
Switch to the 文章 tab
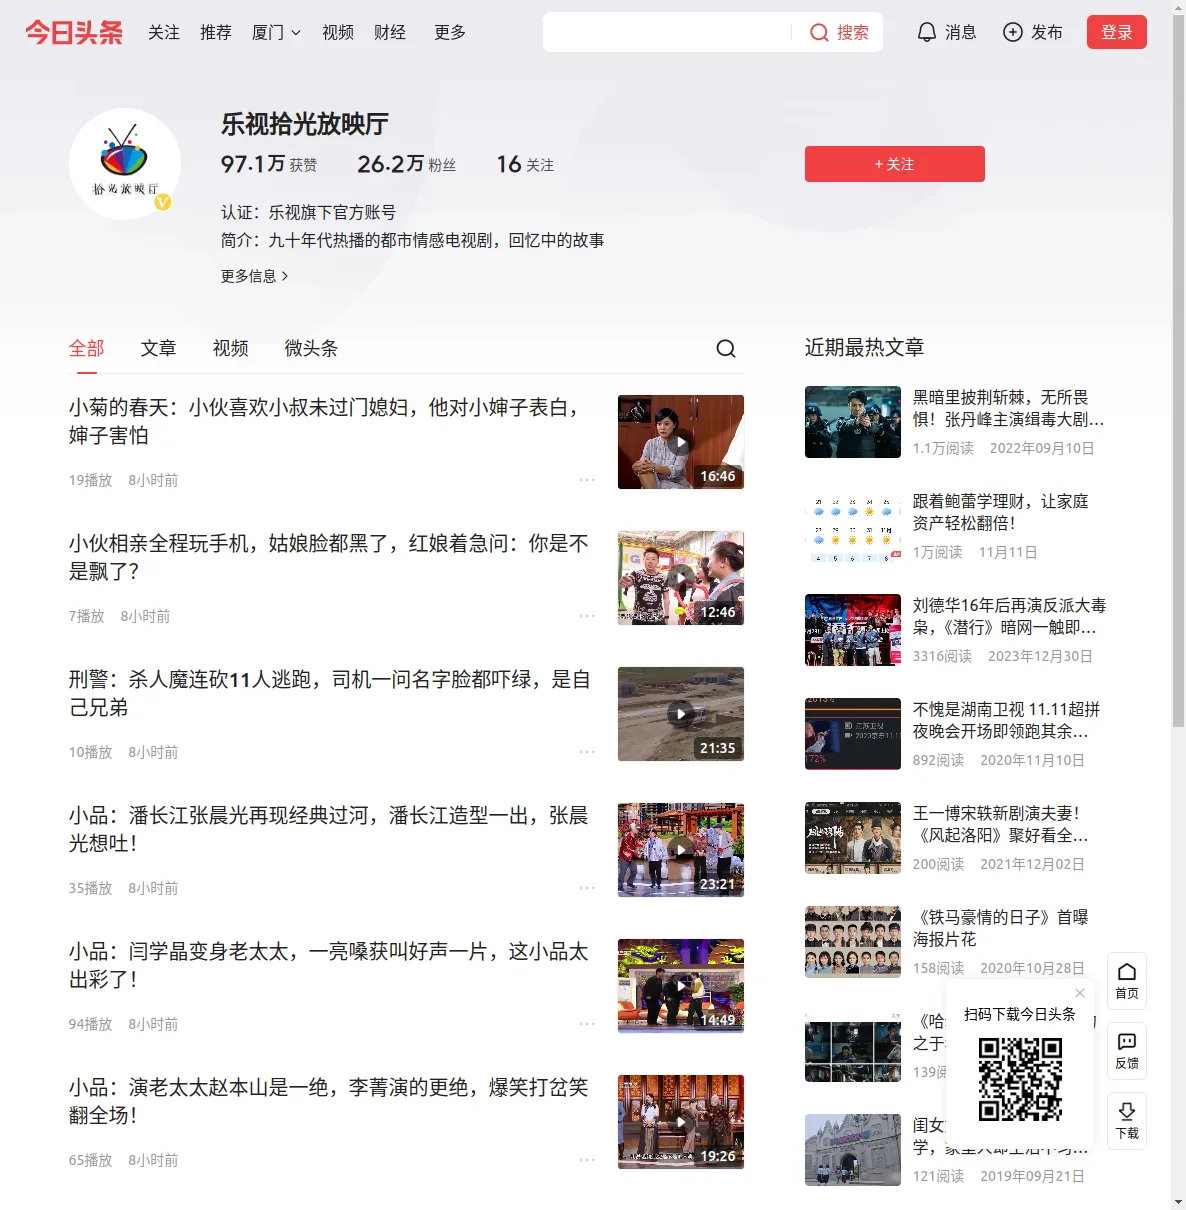coord(159,348)
